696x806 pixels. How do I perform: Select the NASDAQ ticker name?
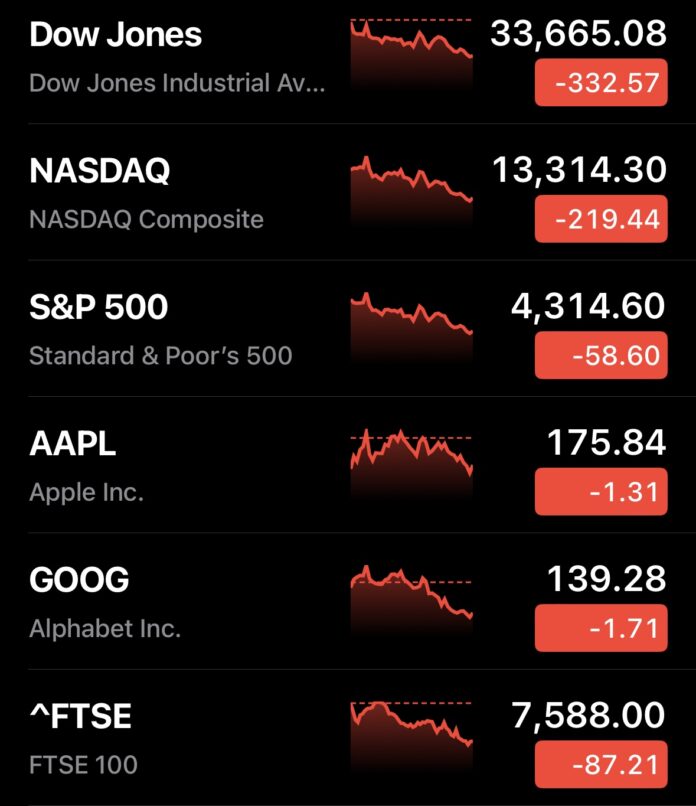coord(100,171)
